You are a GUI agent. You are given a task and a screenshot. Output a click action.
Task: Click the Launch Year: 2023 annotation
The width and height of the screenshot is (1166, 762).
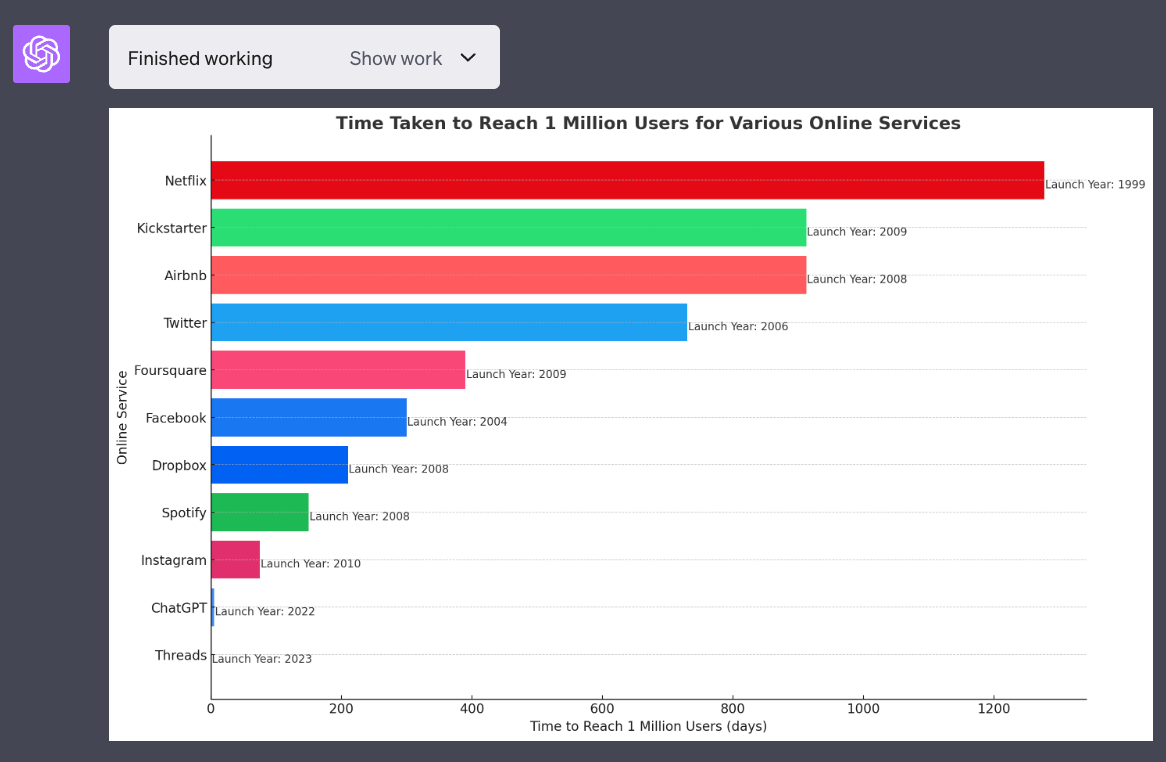click(x=262, y=659)
